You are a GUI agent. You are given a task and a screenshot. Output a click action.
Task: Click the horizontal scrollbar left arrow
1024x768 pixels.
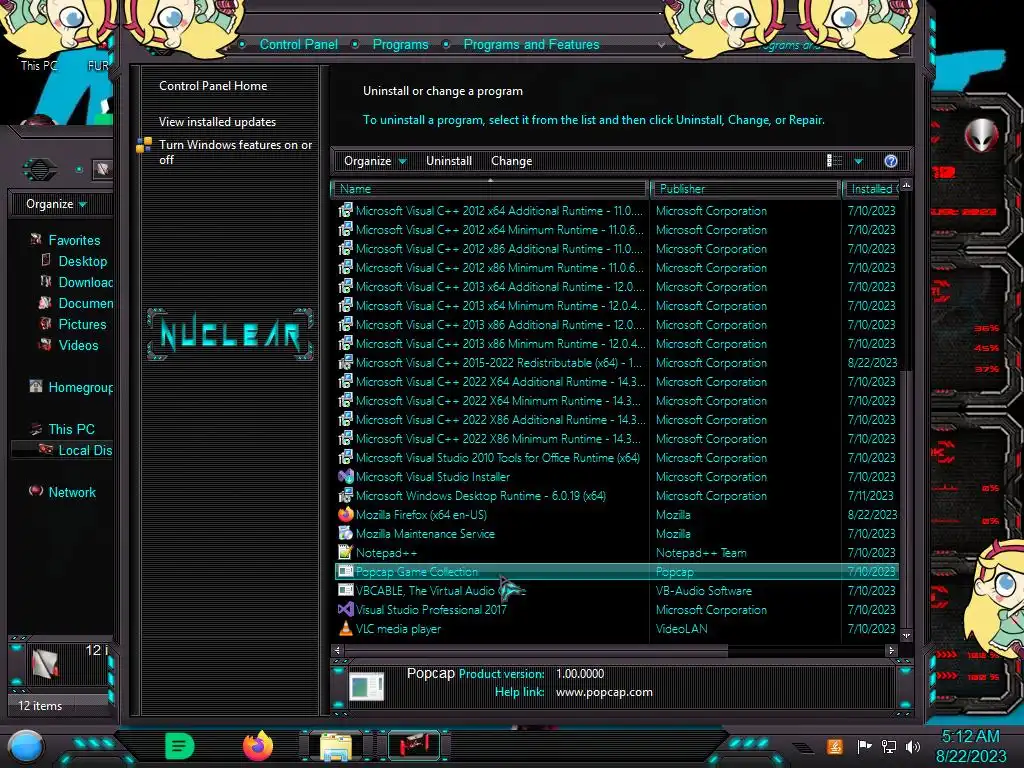338,650
